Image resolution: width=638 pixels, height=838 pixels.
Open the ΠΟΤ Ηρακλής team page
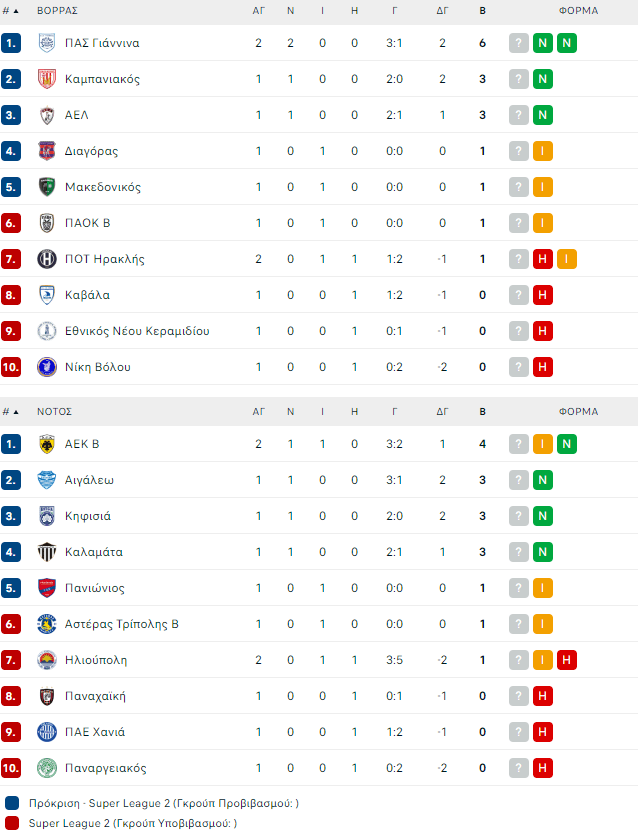point(104,259)
